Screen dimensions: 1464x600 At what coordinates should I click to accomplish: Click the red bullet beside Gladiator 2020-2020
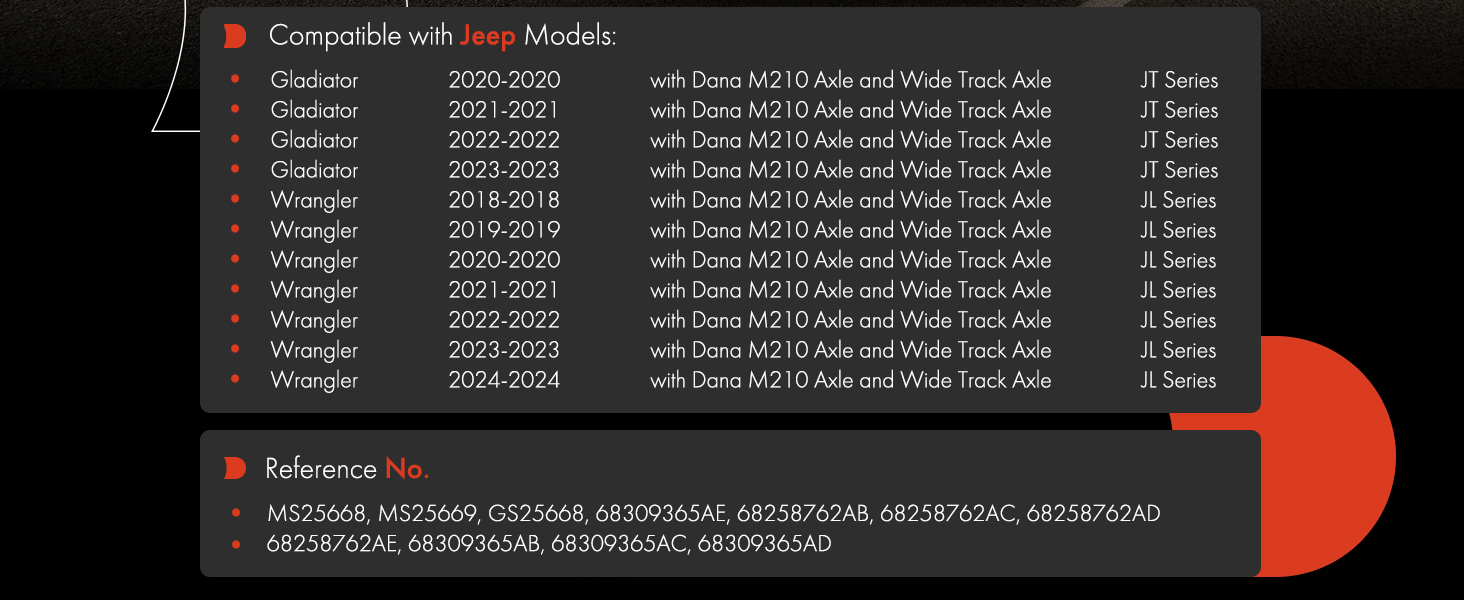(235, 79)
